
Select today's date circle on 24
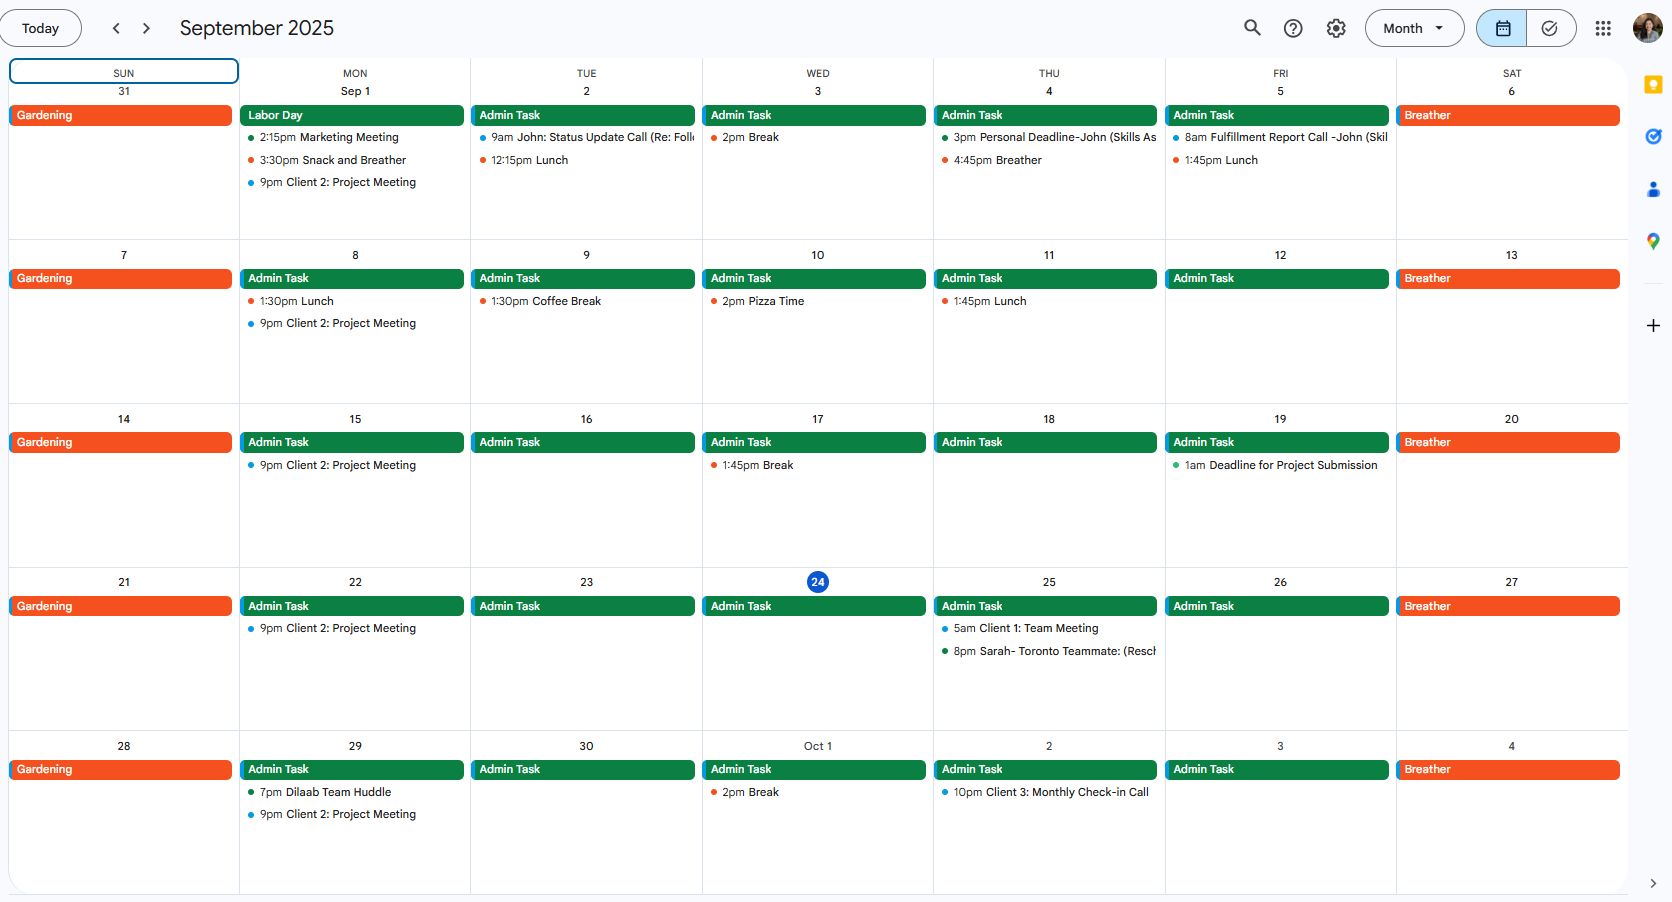pos(818,581)
